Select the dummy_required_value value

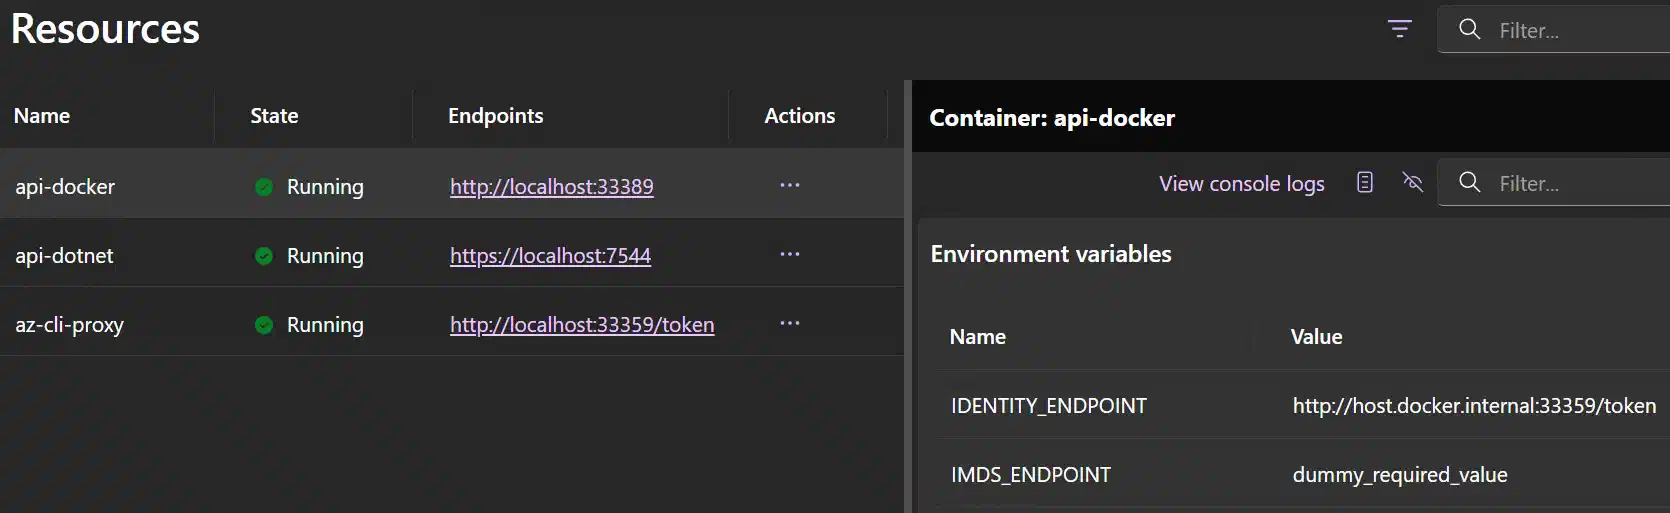[1400, 475]
